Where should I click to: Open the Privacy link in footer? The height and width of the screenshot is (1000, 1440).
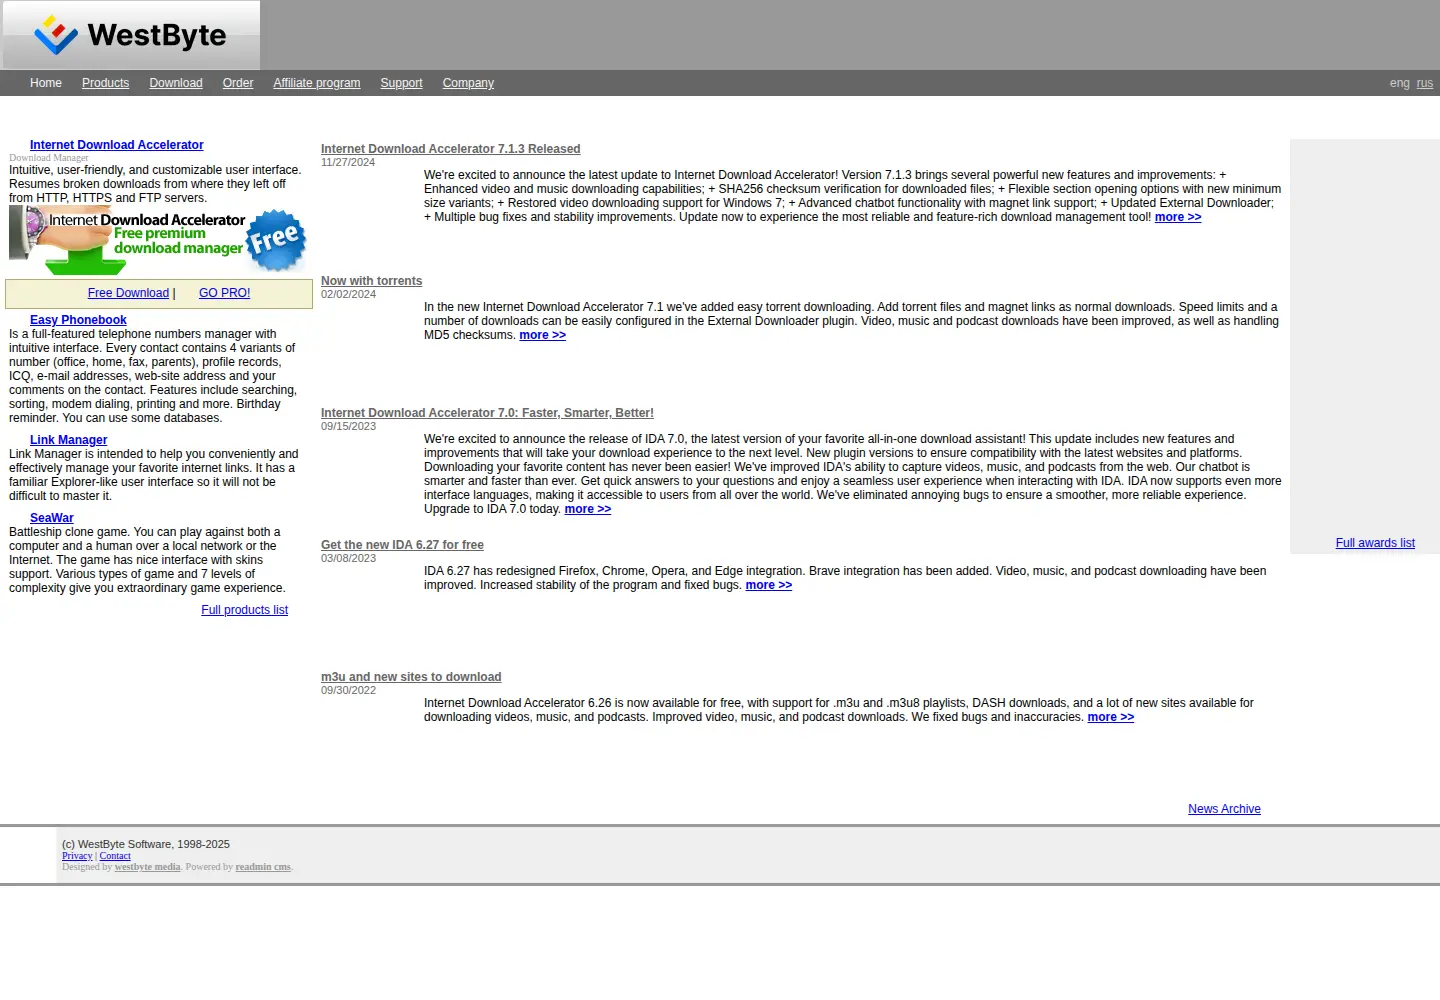click(77, 856)
